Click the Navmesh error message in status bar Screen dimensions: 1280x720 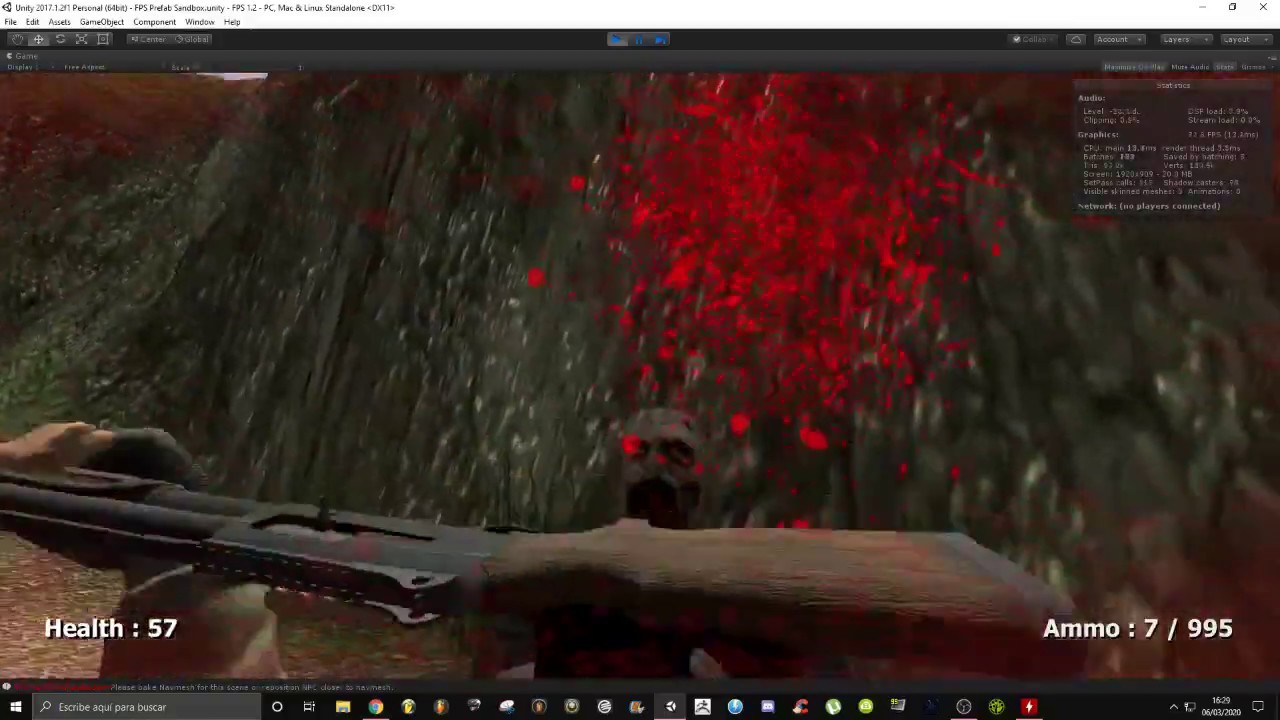(x=200, y=687)
